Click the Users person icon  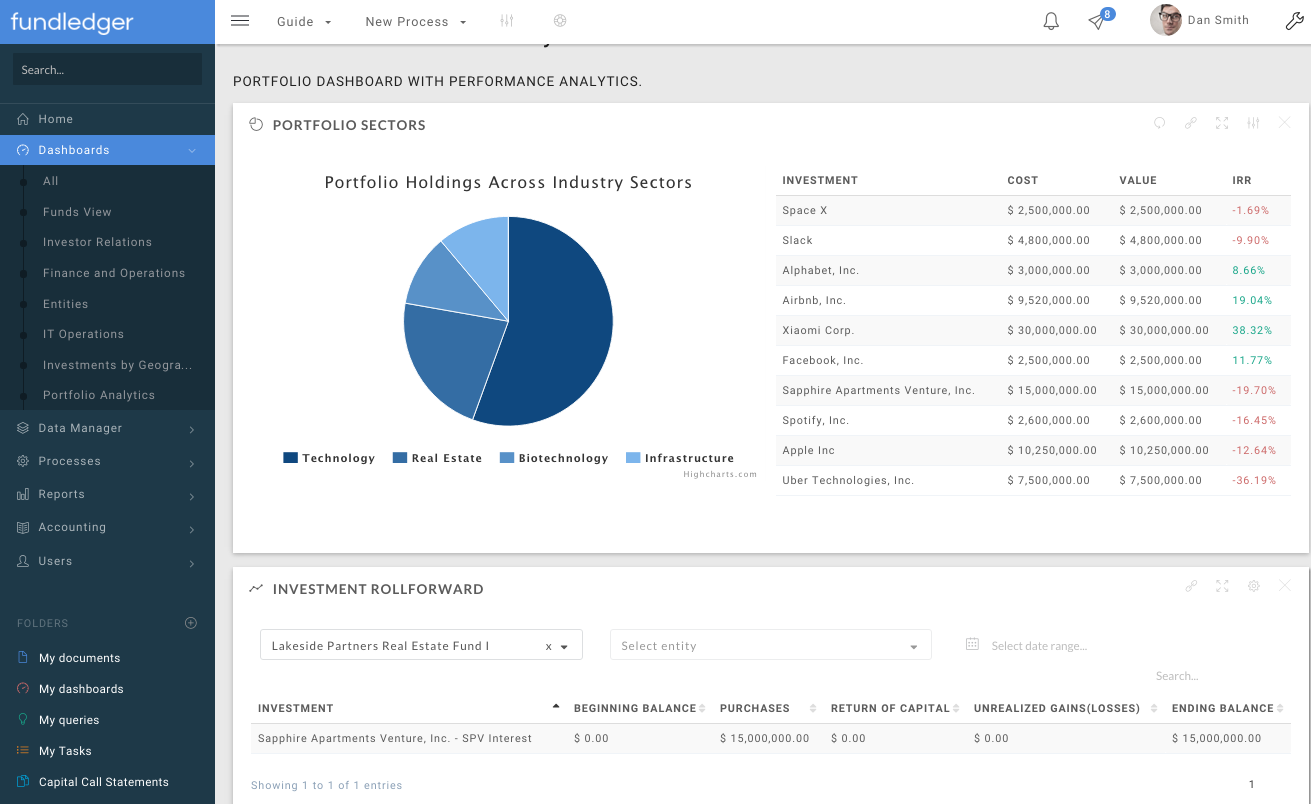[x=23, y=561]
